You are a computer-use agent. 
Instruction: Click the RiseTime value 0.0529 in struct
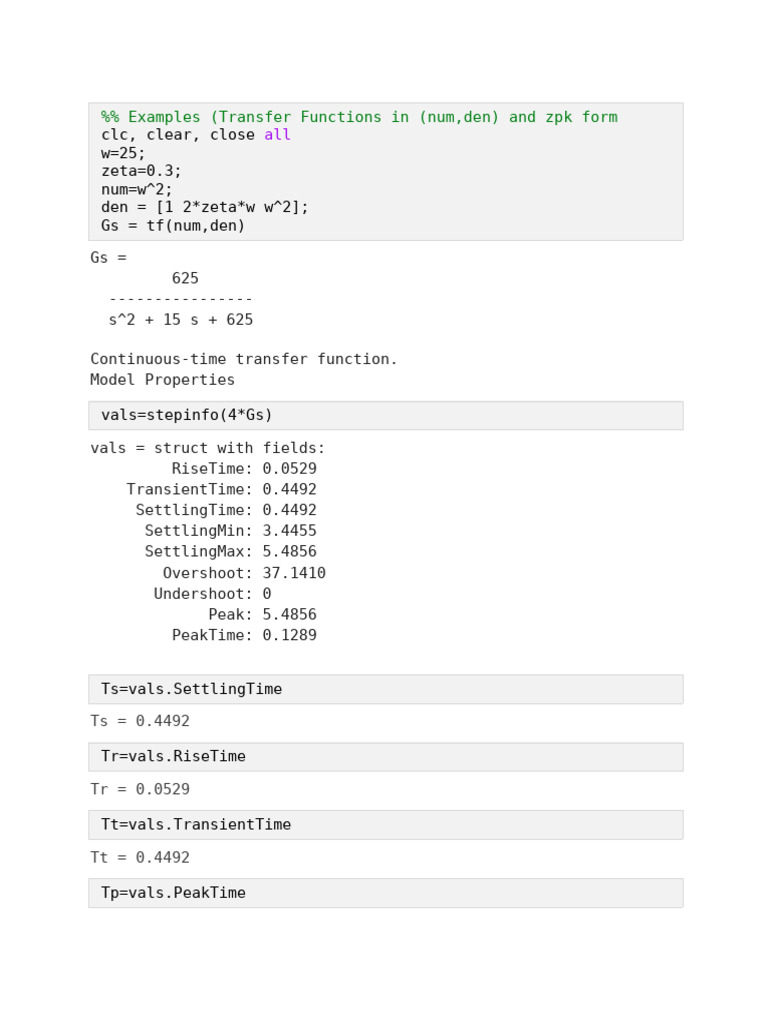(289, 468)
